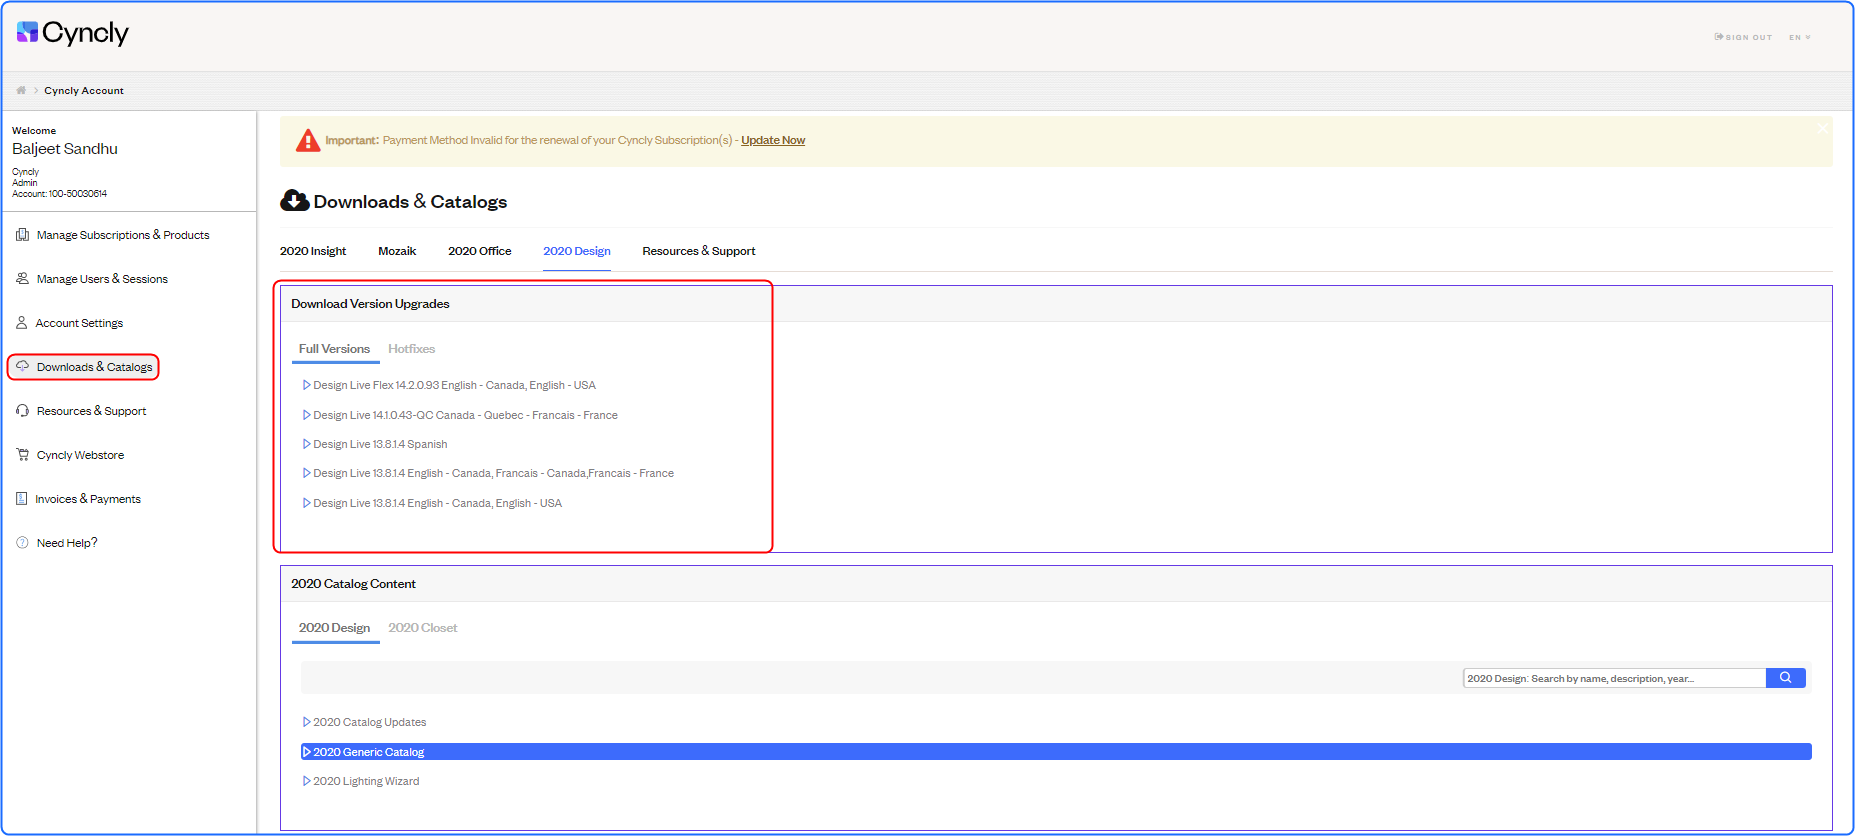Viewport: 1855px width, 836px height.
Task: Click the Cyncly logo in the header
Action: click(x=73, y=33)
